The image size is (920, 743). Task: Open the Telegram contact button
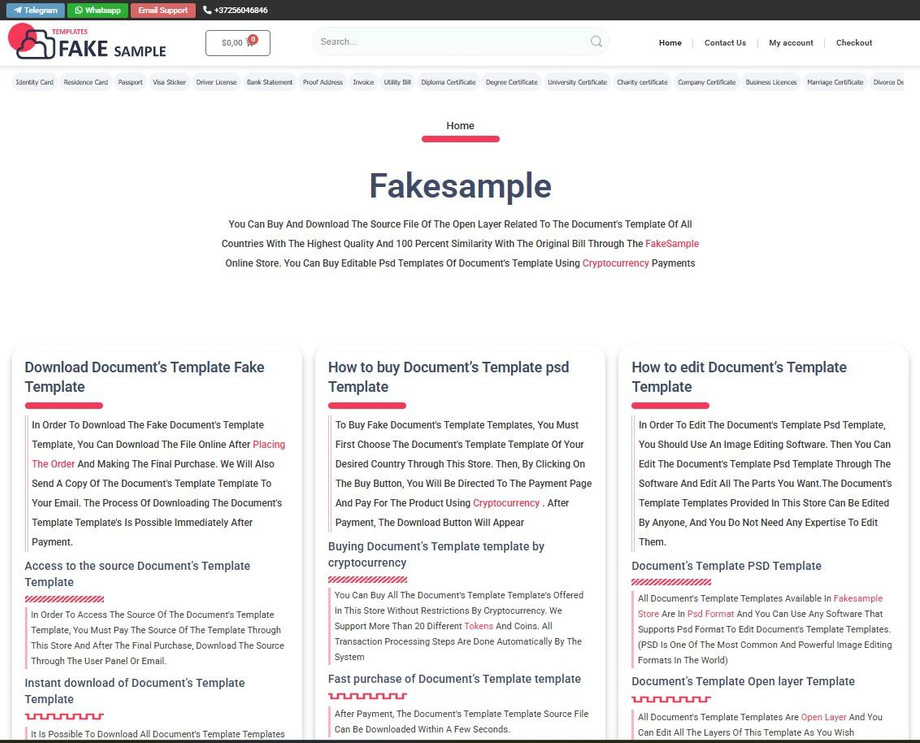[35, 10]
